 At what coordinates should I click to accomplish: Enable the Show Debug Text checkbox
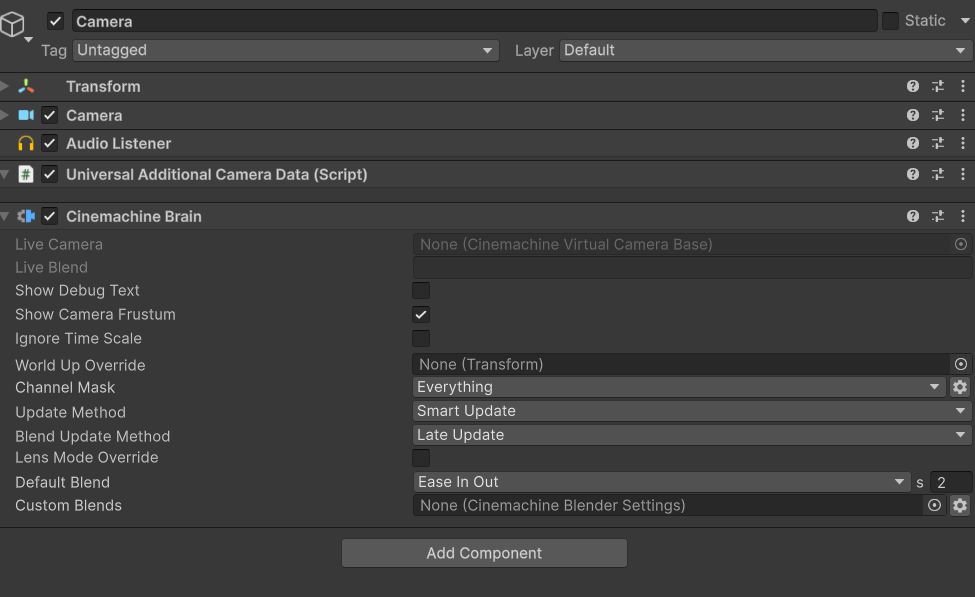point(421,291)
